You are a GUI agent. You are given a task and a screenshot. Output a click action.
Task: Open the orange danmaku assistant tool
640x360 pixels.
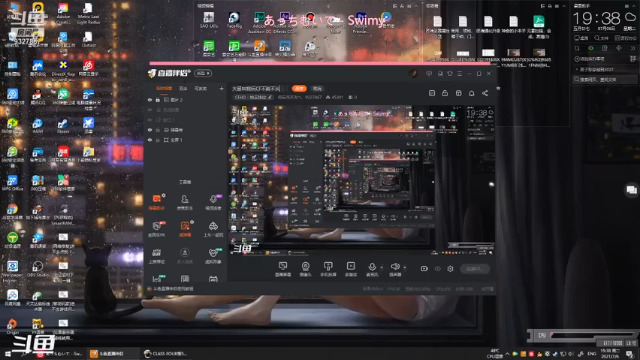pyautogui.click(x=157, y=202)
